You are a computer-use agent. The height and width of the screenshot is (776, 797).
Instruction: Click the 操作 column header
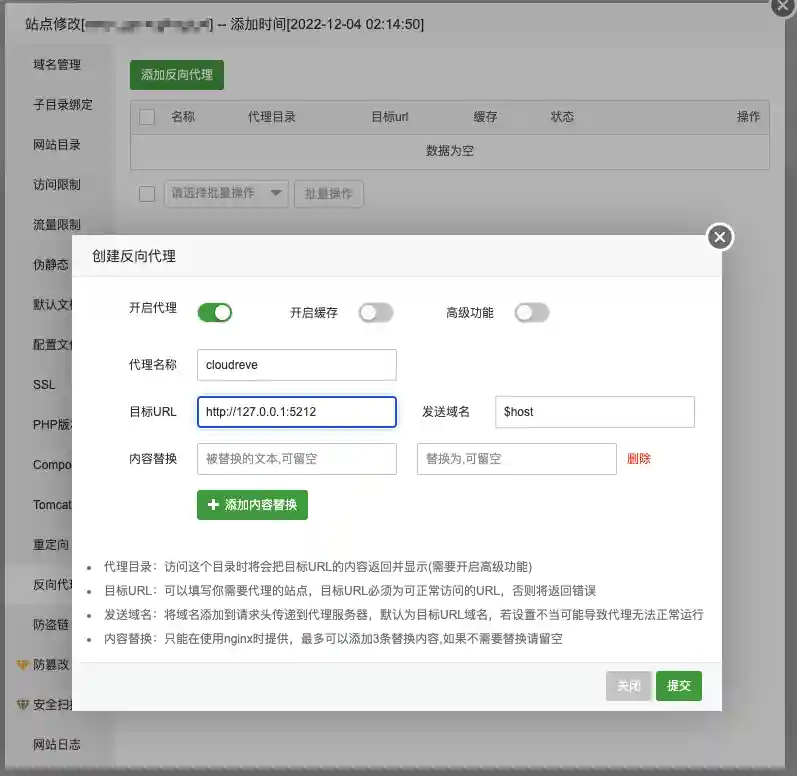pyautogui.click(x=748, y=117)
